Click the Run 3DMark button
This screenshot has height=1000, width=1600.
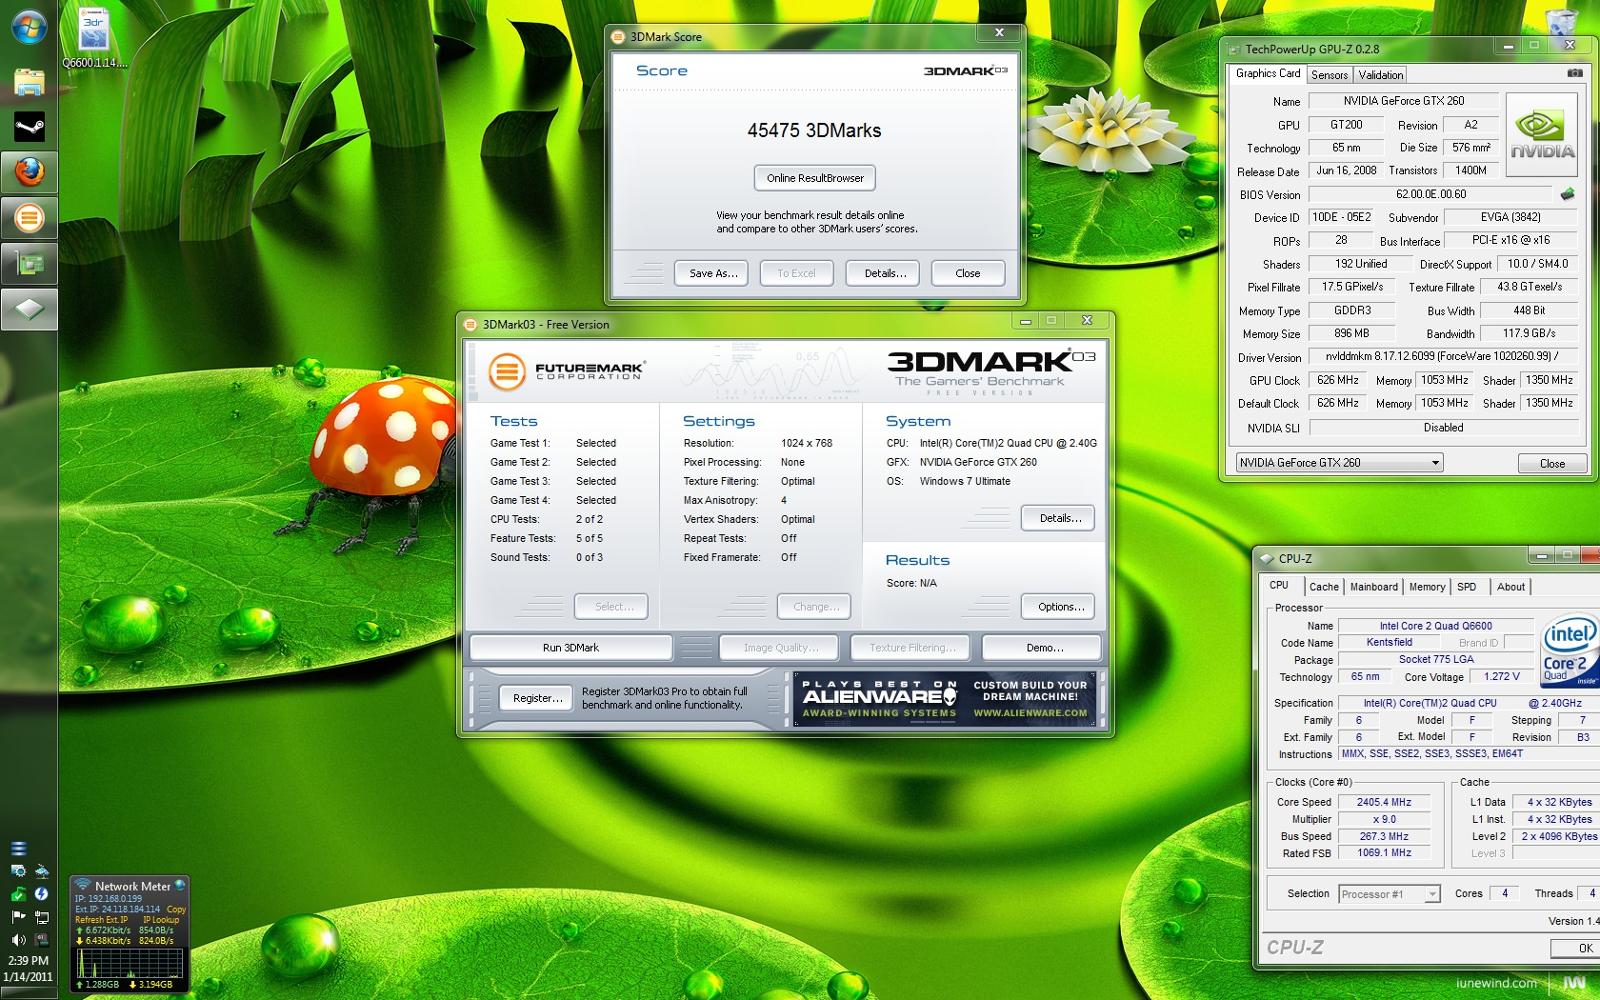tap(571, 648)
